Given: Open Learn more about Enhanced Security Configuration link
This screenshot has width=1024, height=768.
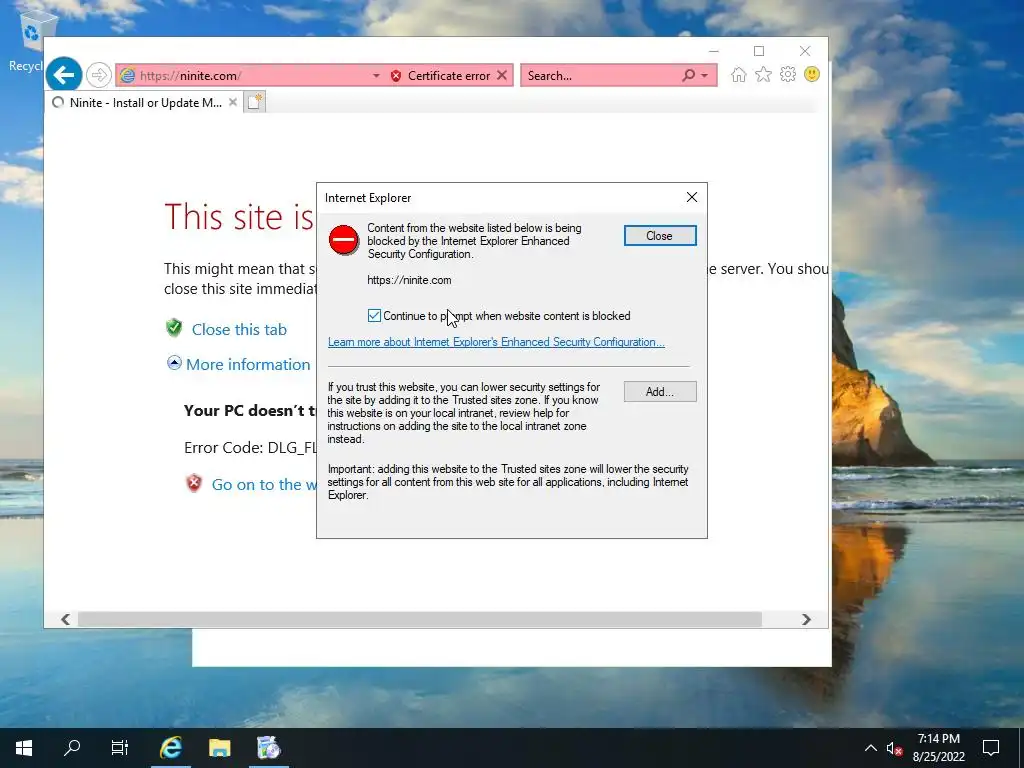Looking at the screenshot, I should pyautogui.click(x=496, y=342).
